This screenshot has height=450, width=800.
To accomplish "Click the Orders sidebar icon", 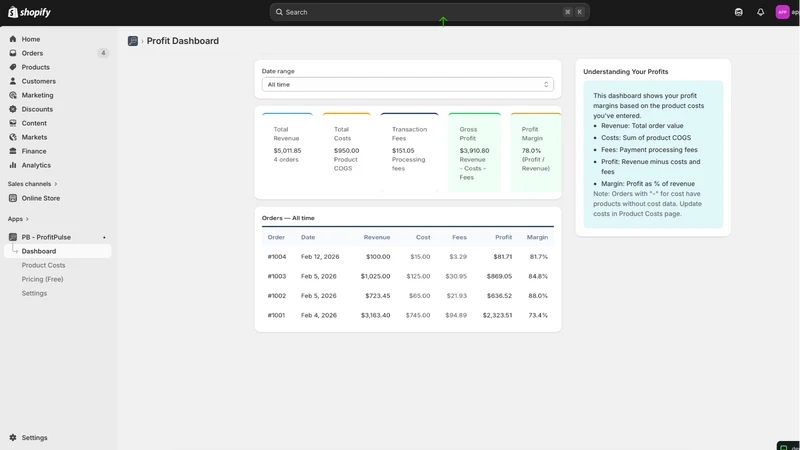I will coord(13,53).
